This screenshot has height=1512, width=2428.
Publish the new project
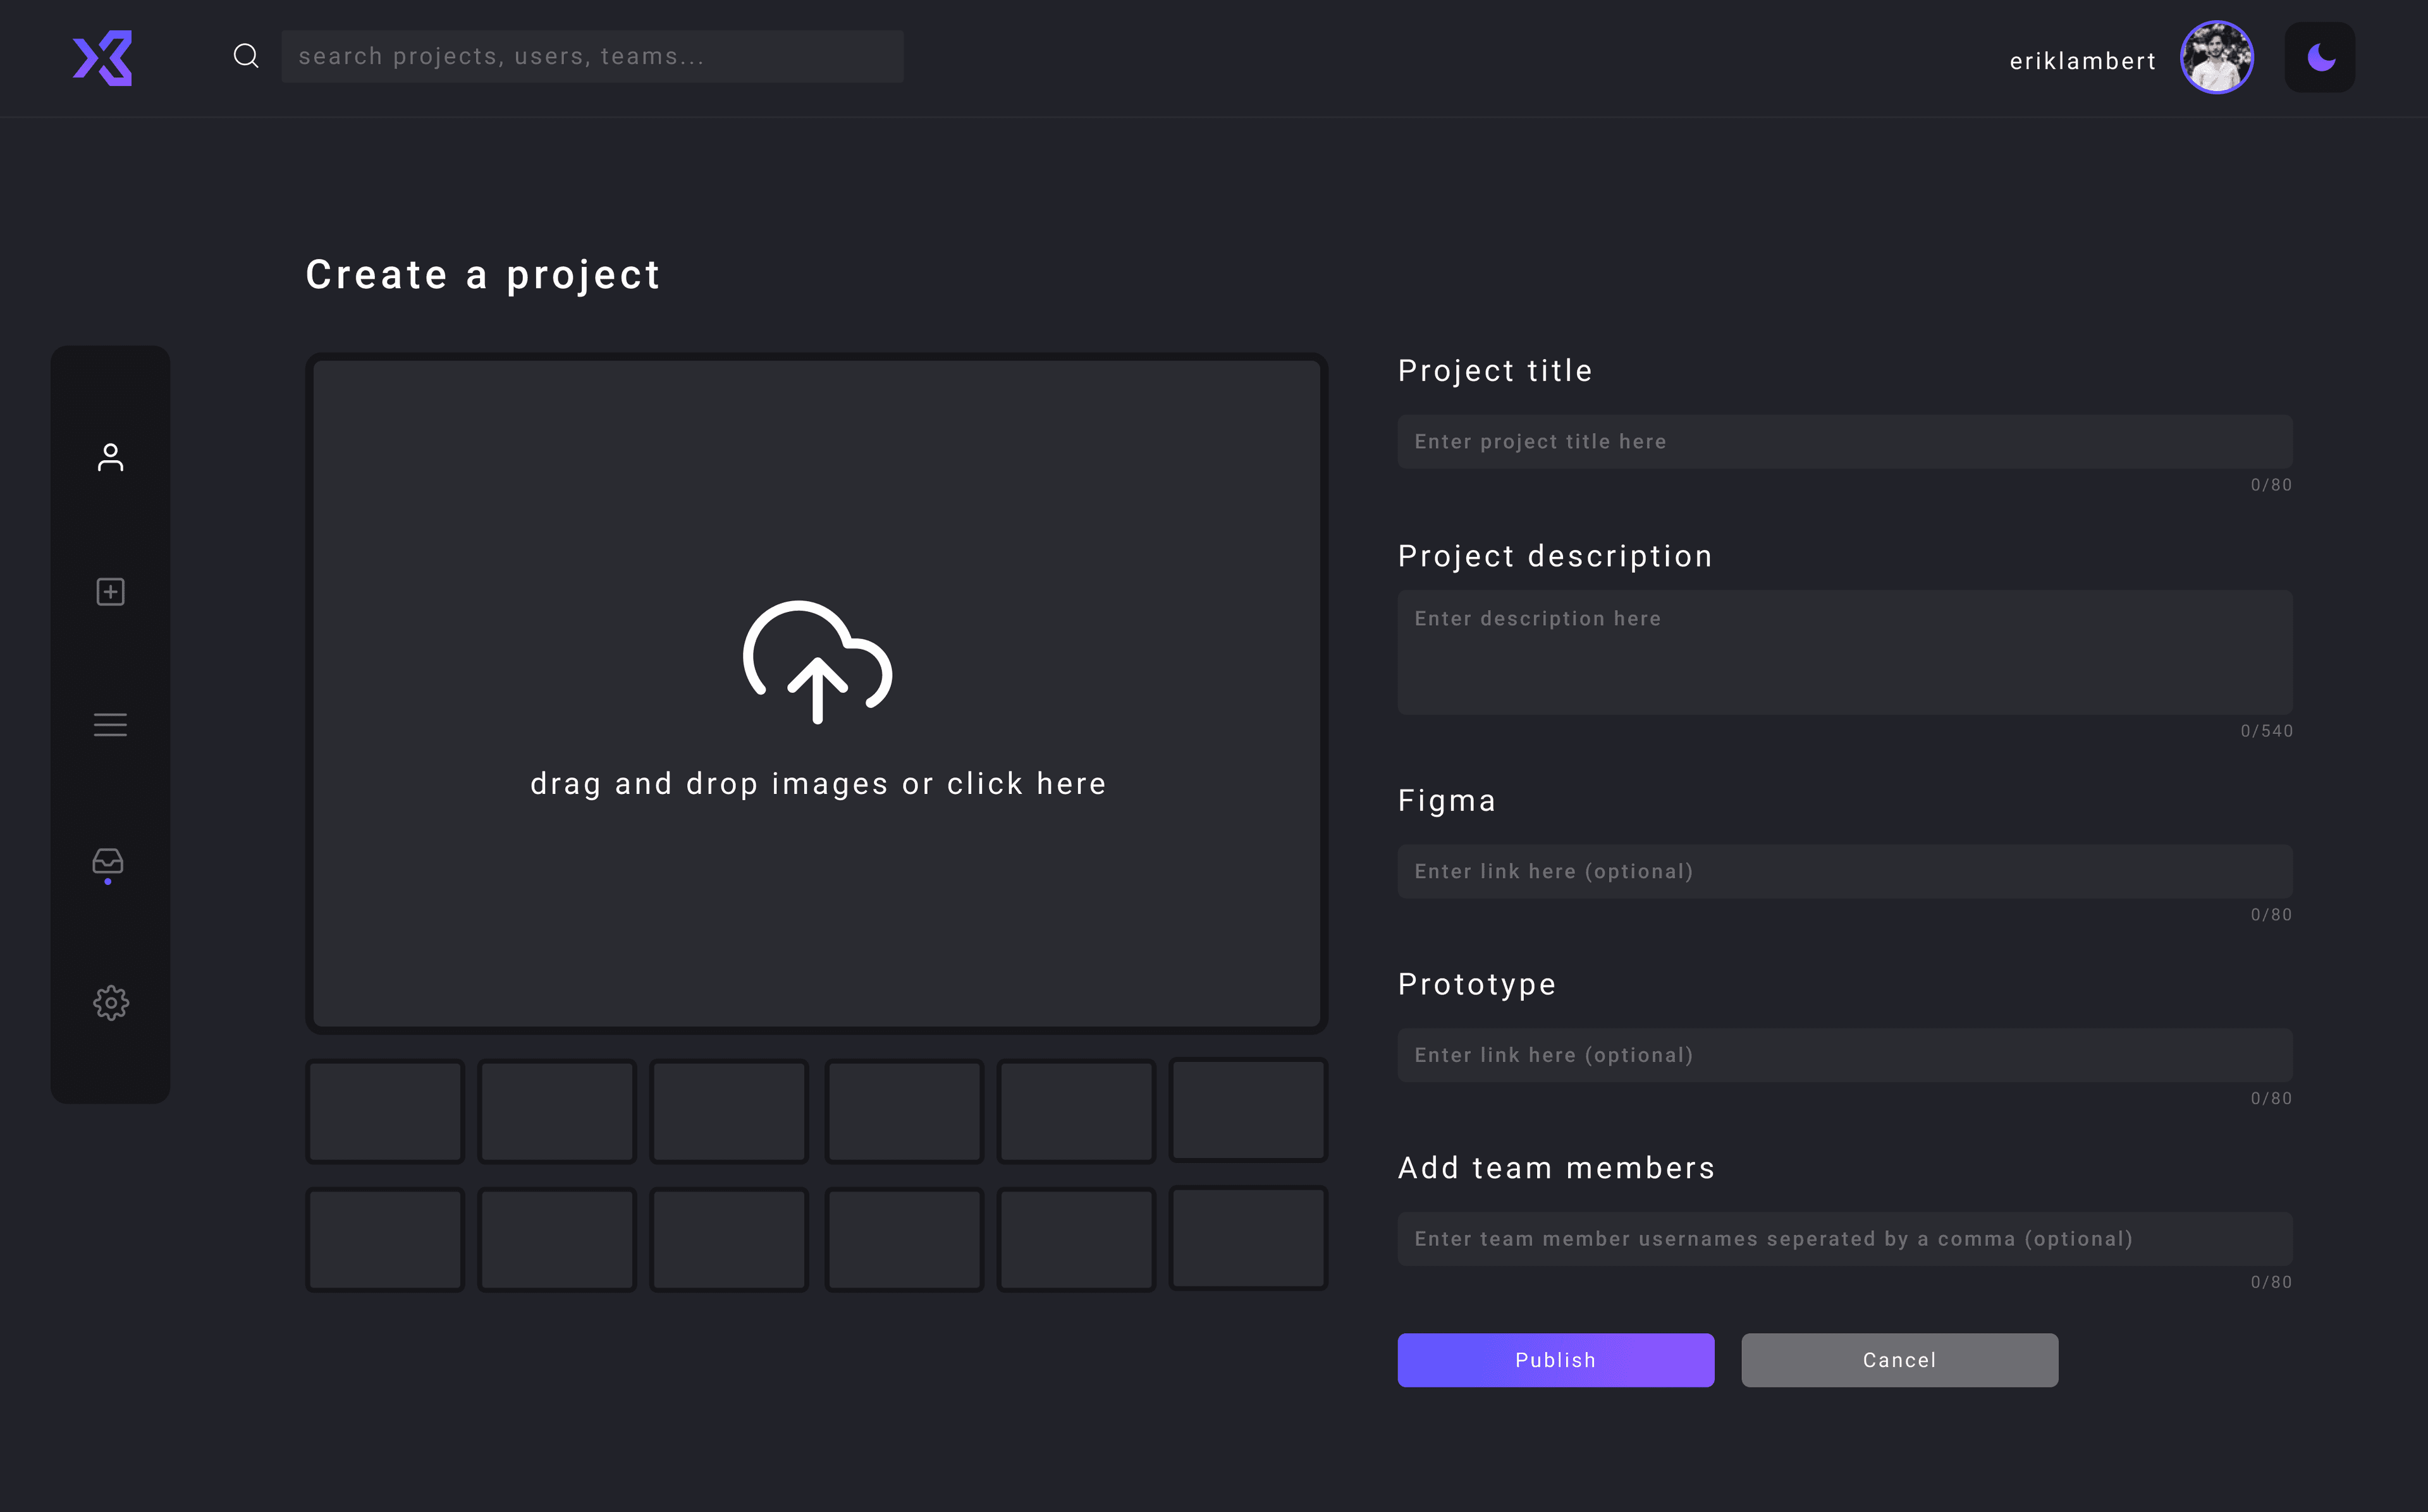(1555, 1359)
